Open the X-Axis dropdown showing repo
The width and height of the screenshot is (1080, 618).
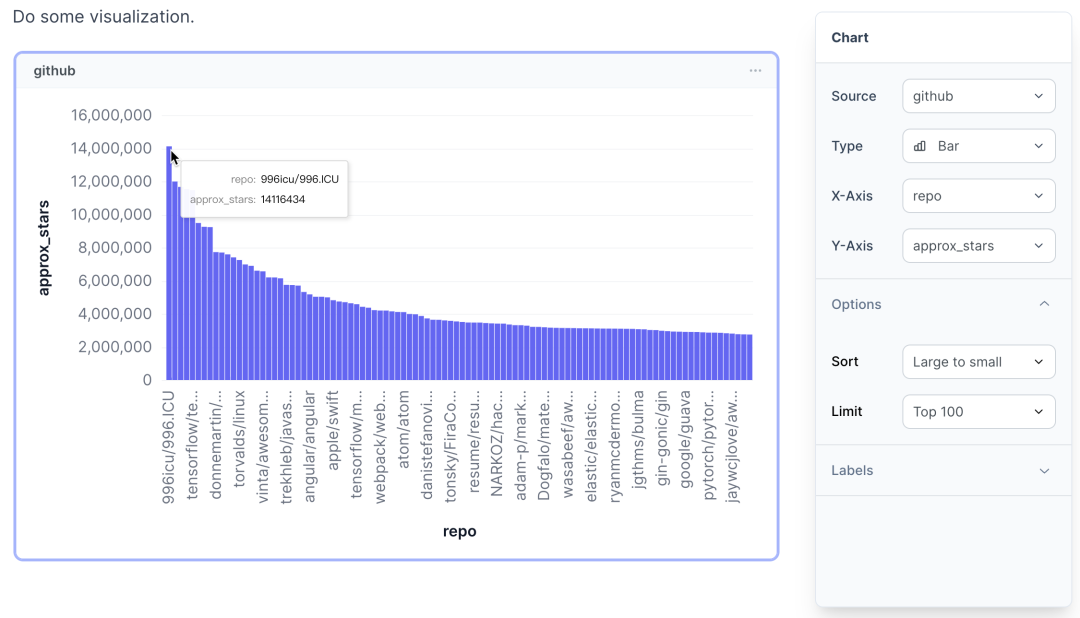click(x=978, y=196)
